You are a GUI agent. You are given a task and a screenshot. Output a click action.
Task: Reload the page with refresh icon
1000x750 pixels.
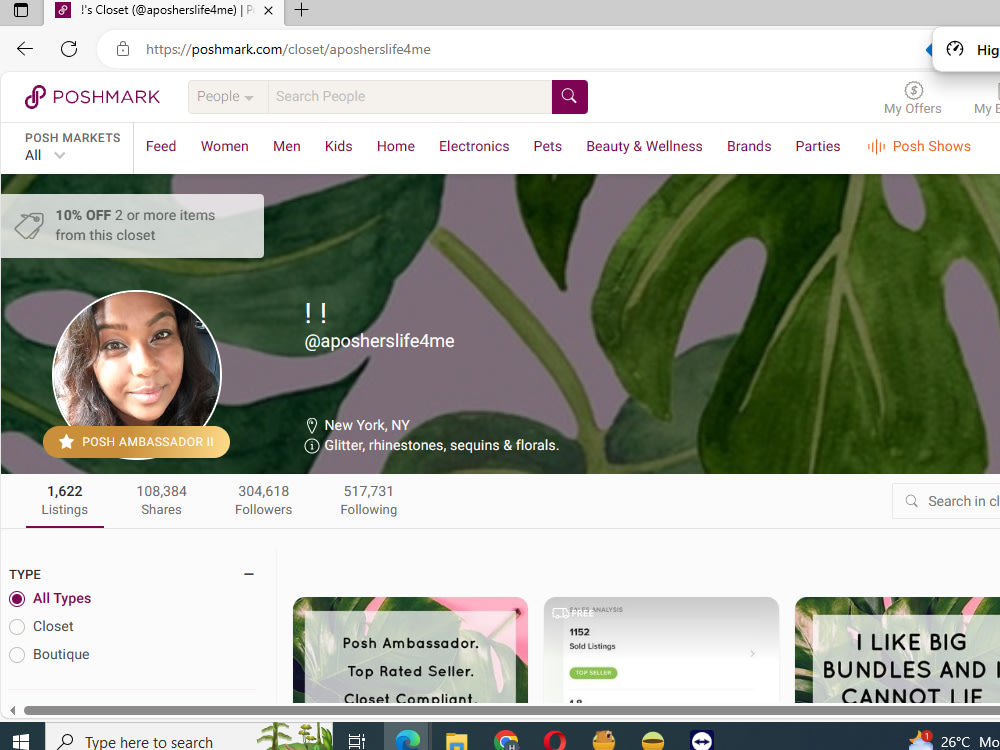click(x=69, y=49)
